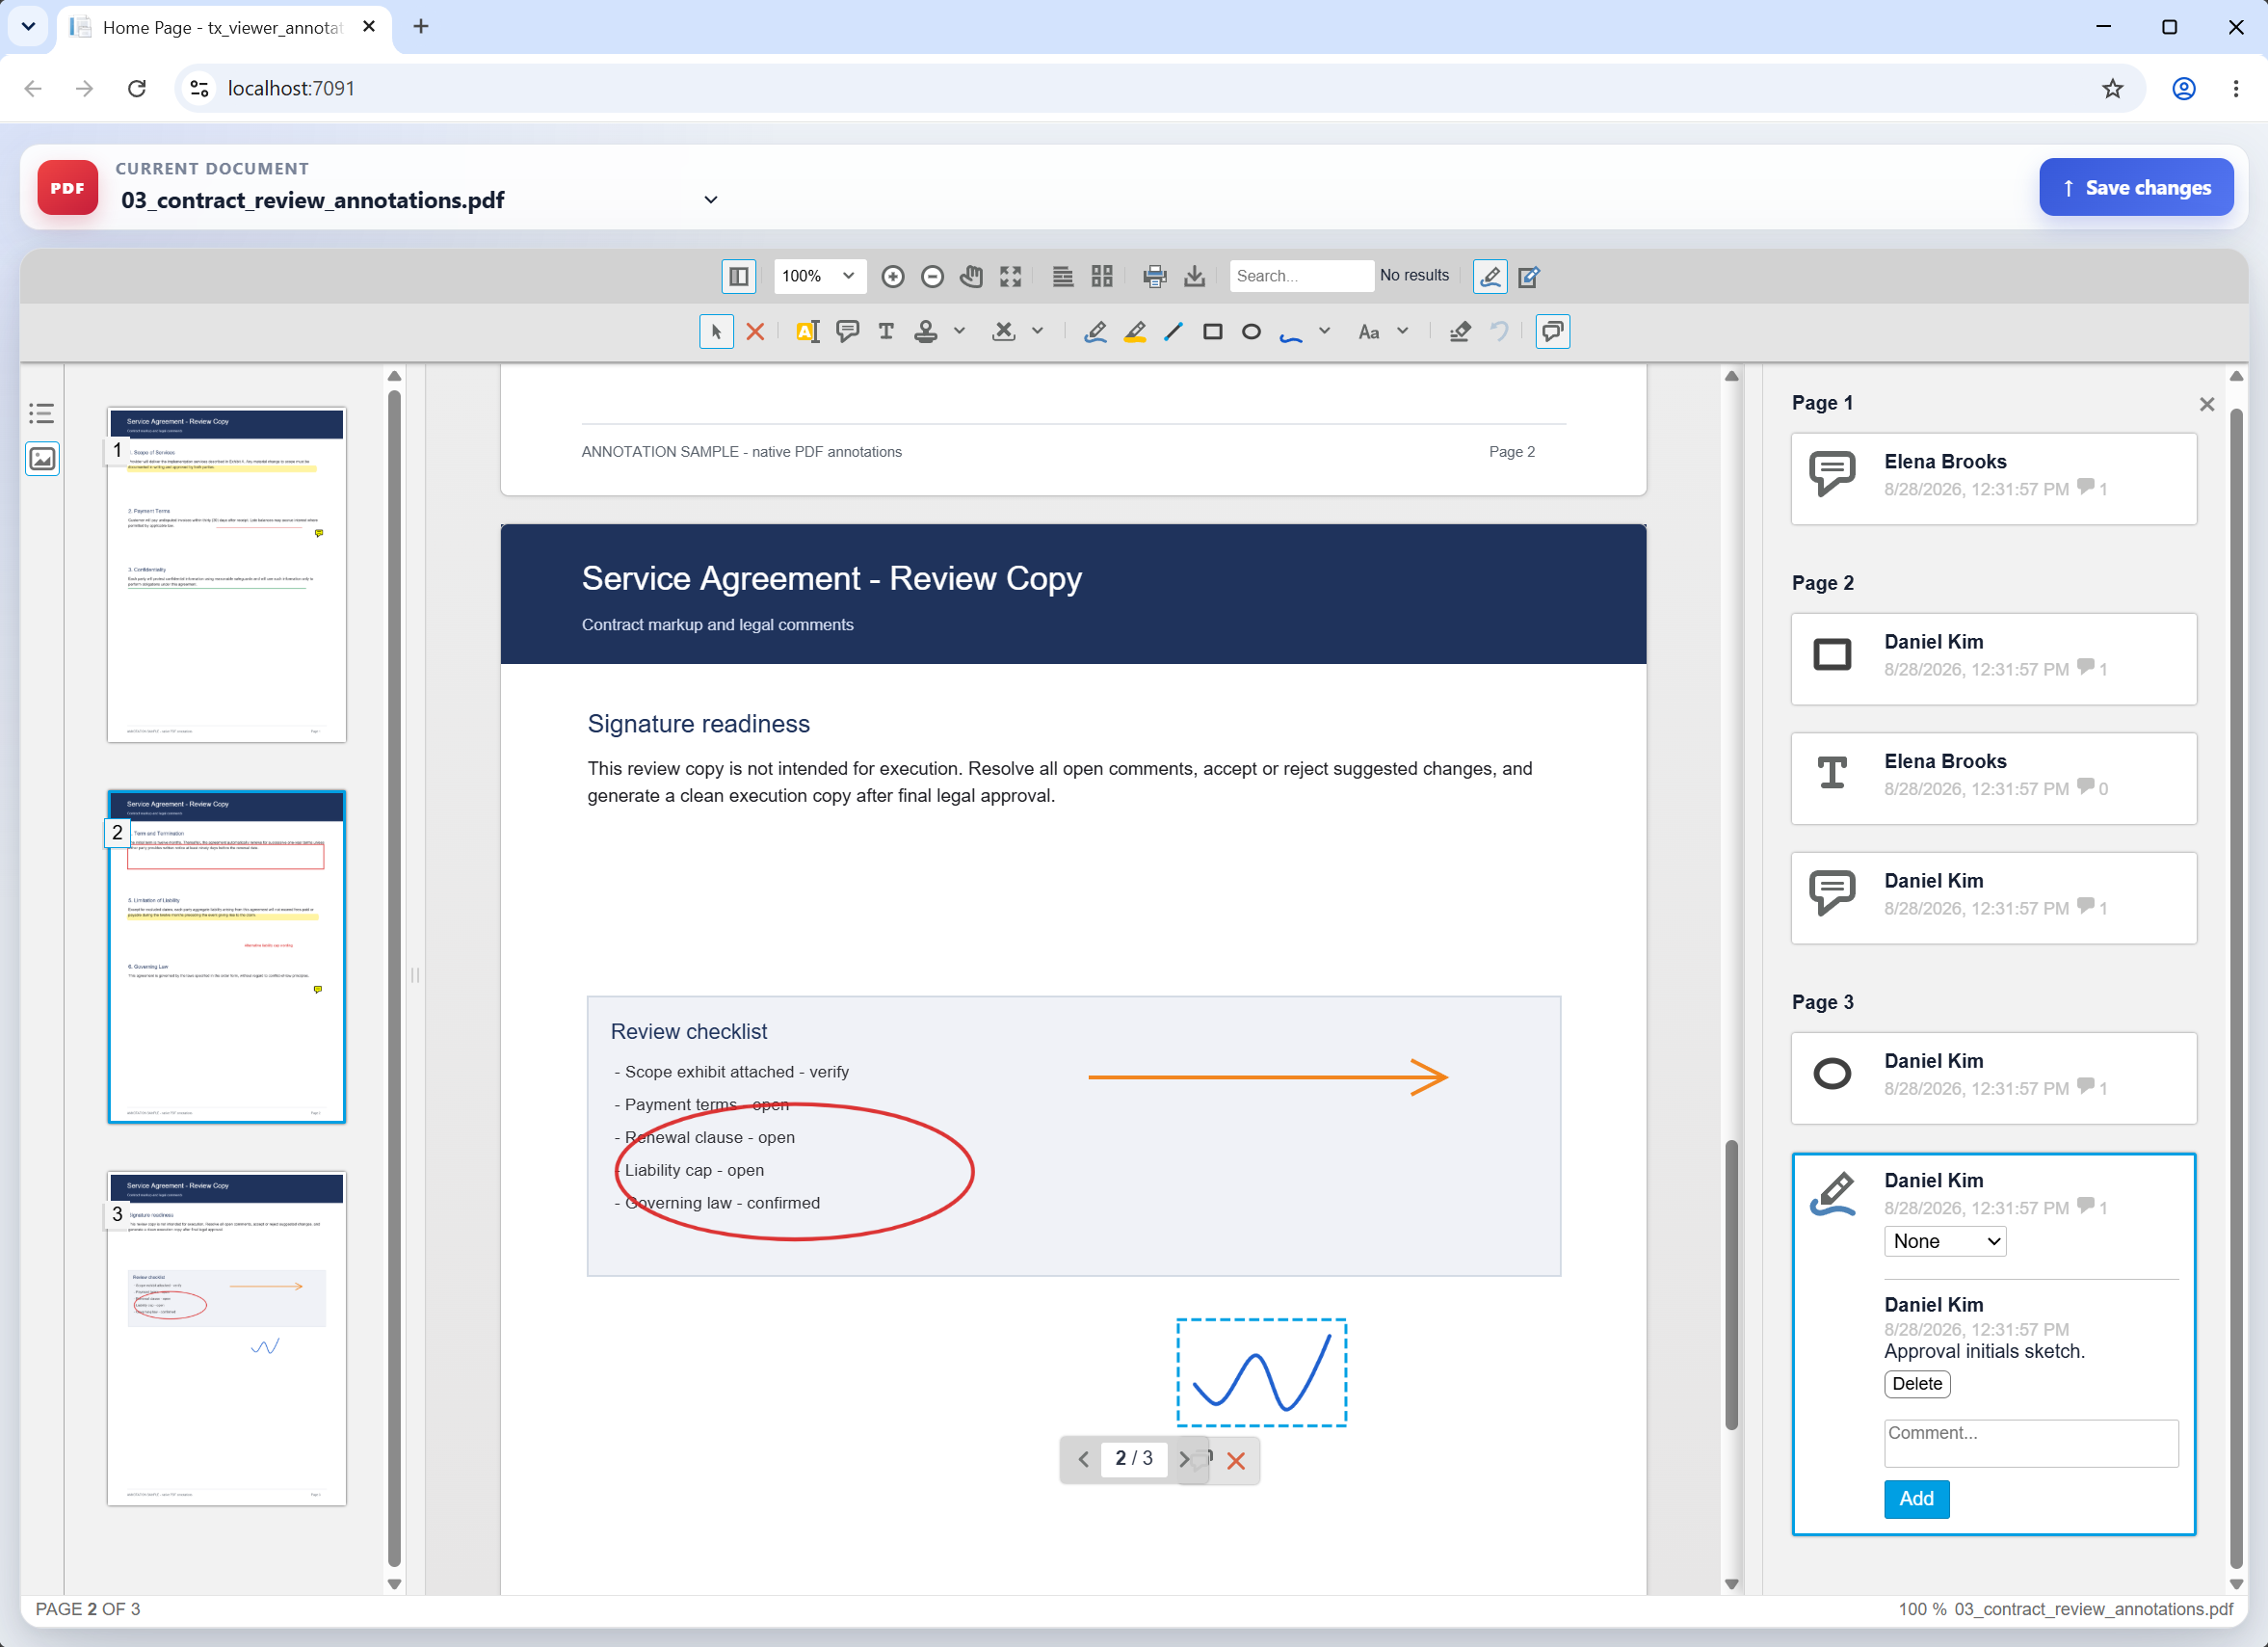Select the rejected stamp tool icon
The height and width of the screenshot is (1647, 2268).
1004,332
